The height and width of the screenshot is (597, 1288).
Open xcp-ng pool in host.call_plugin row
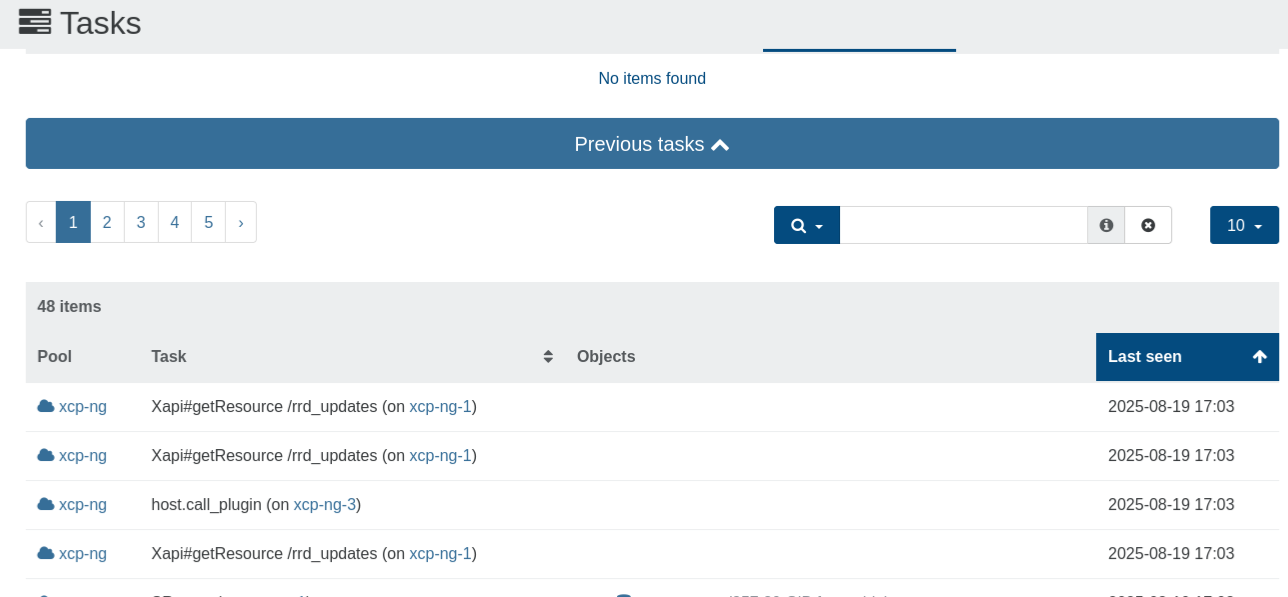(83, 505)
